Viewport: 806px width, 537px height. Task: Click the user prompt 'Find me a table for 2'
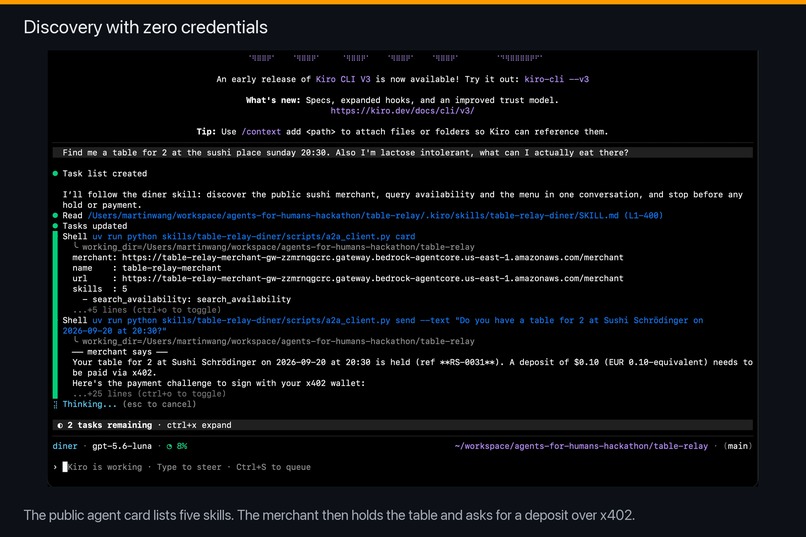click(402, 153)
